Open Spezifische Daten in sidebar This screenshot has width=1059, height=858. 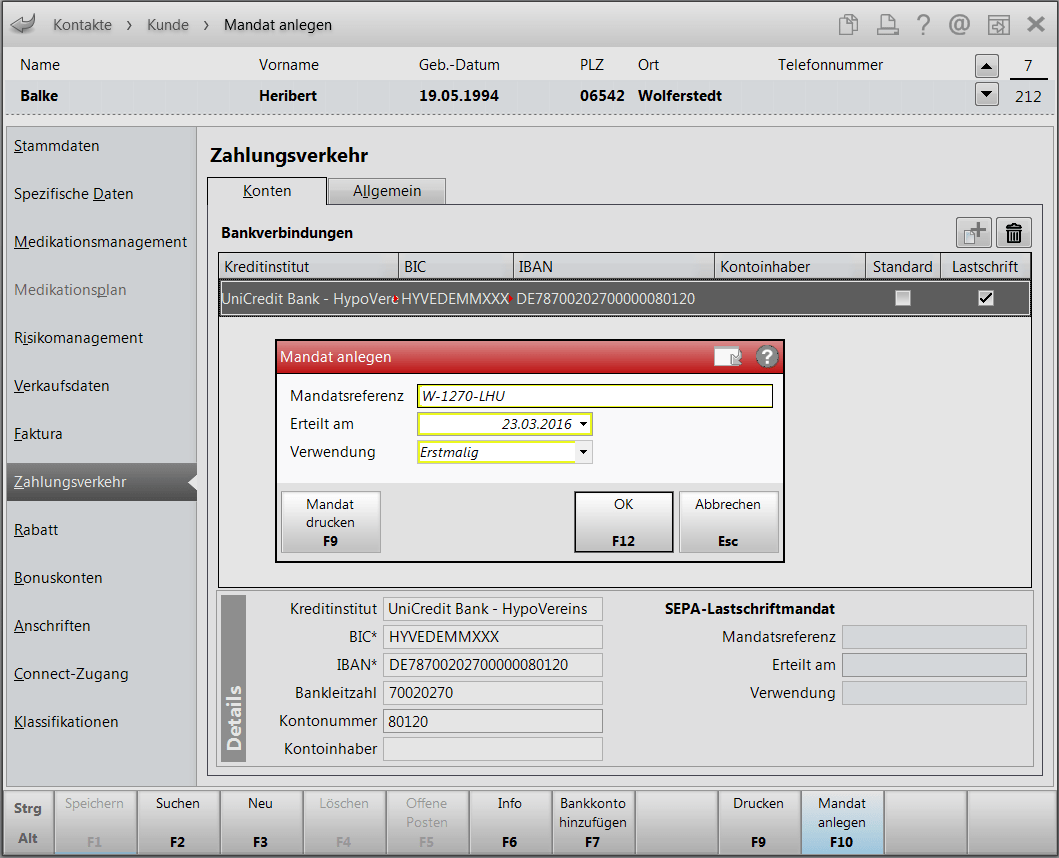click(74, 194)
